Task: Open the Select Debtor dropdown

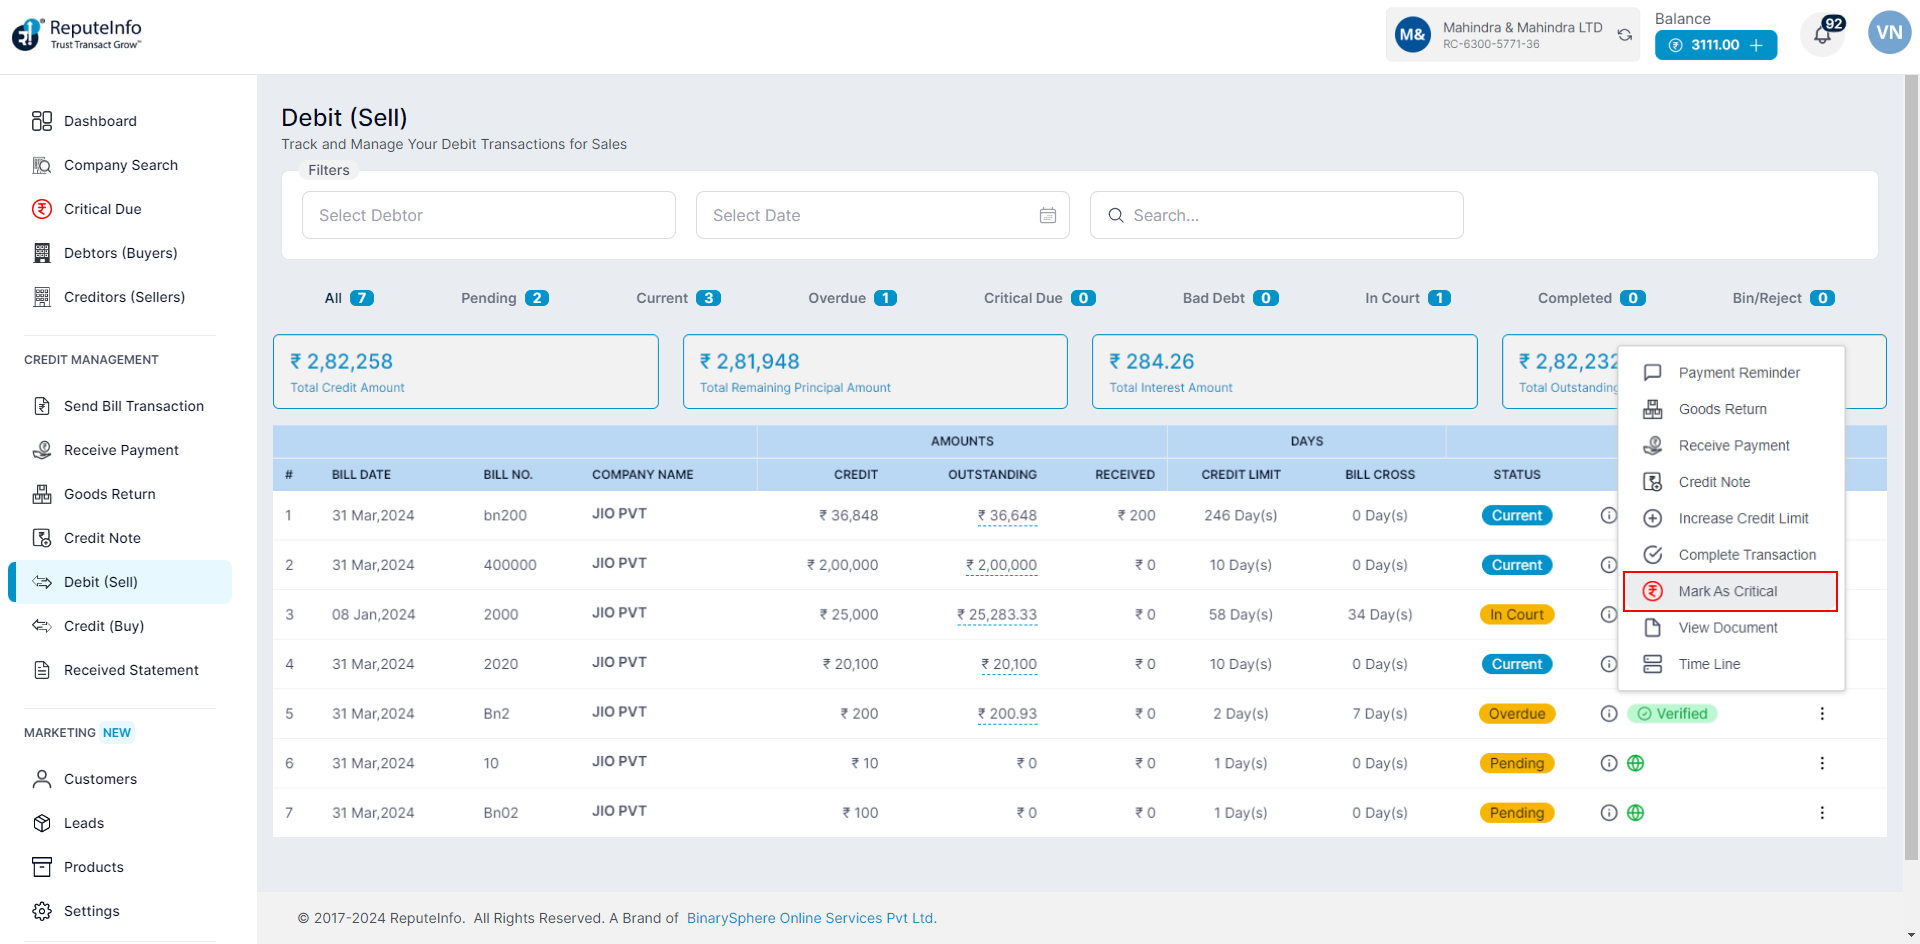Action: click(x=488, y=216)
